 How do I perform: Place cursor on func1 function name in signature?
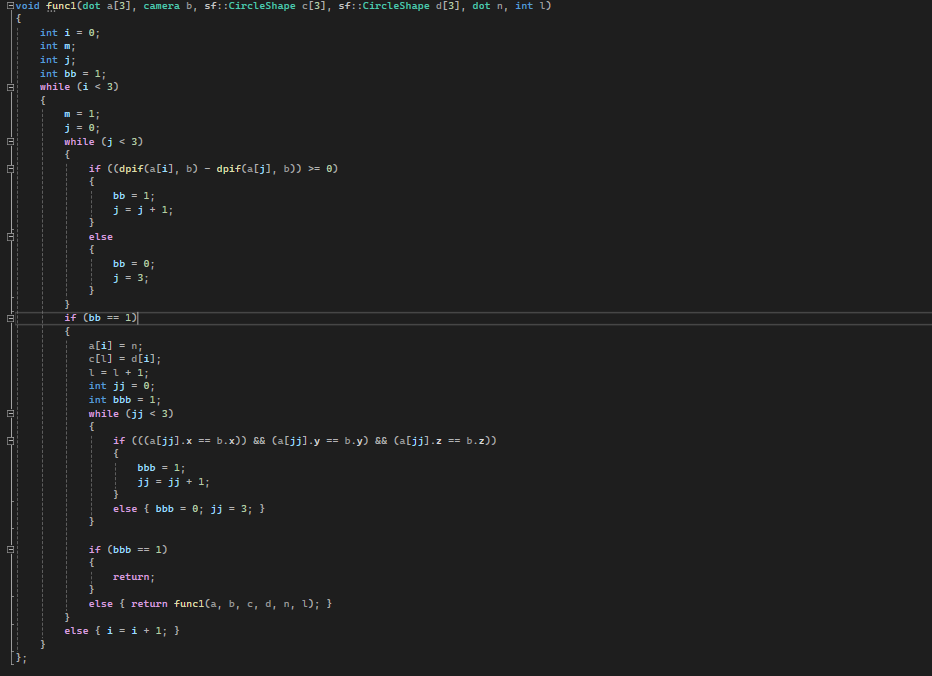(x=61, y=6)
